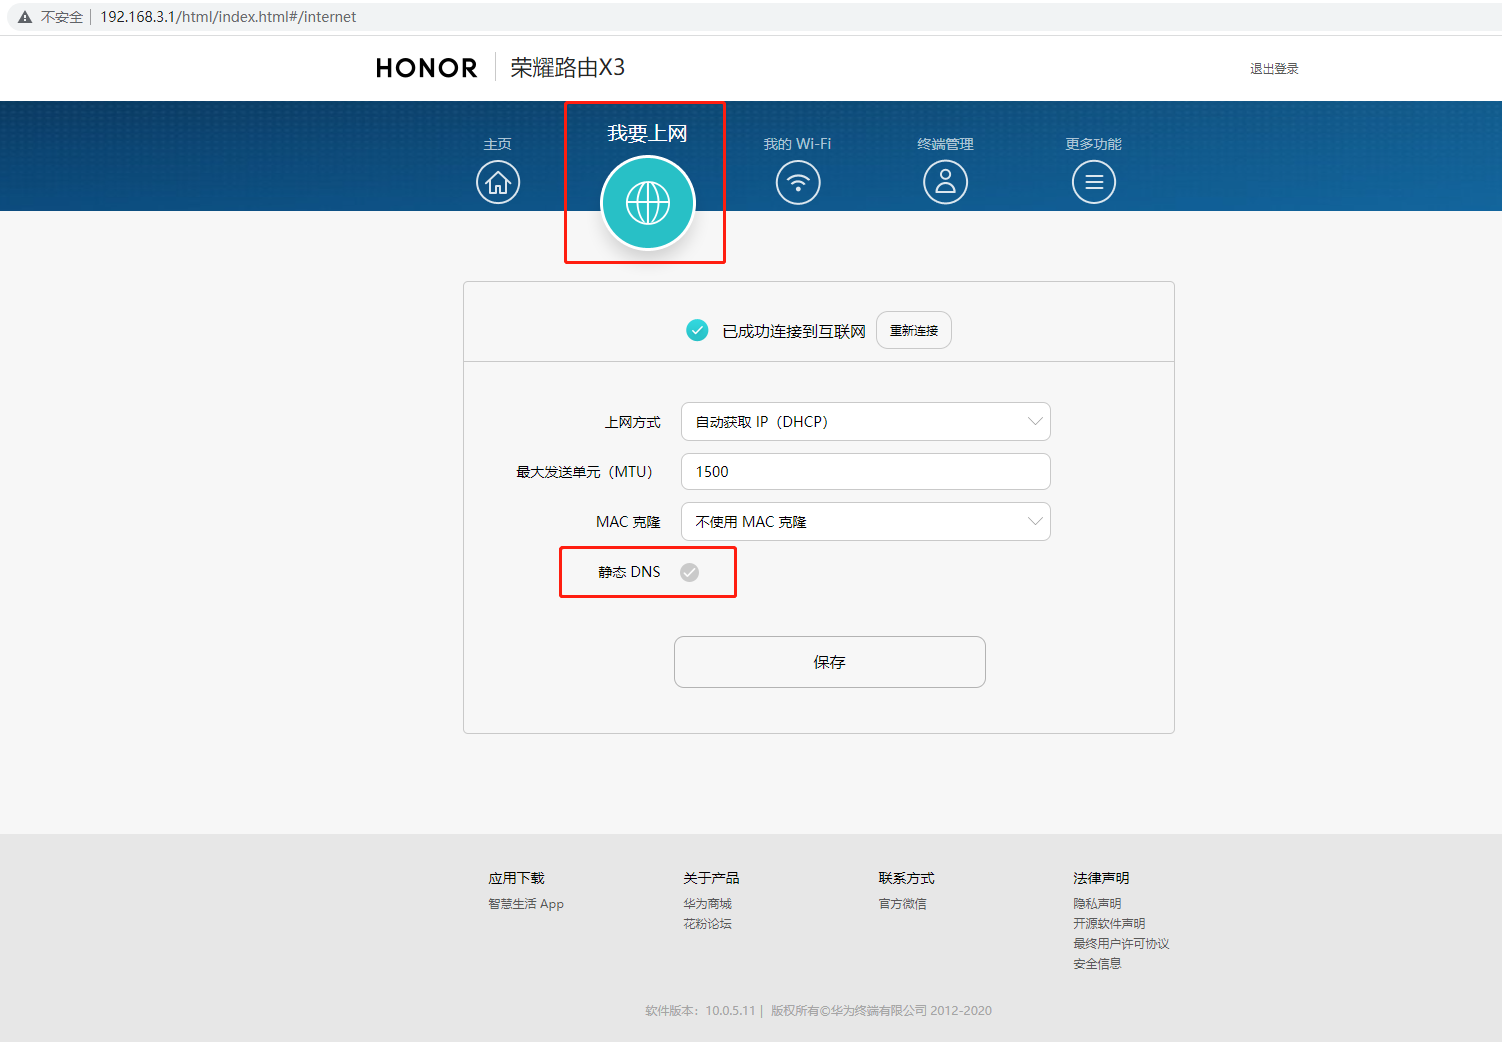Switch to the 我要上网 tab label
Screen dimensions: 1502x1042
pos(648,133)
